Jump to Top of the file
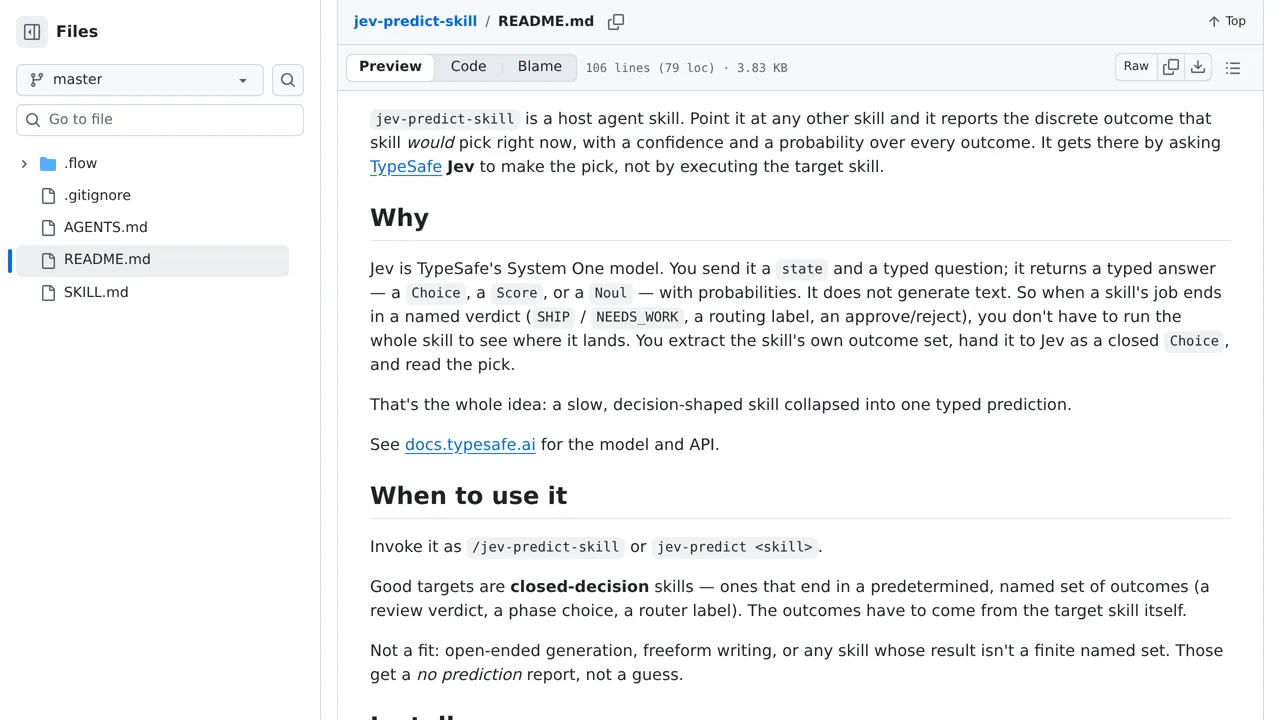Viewport: 1280px width, 720px height. coord(1227,21)
